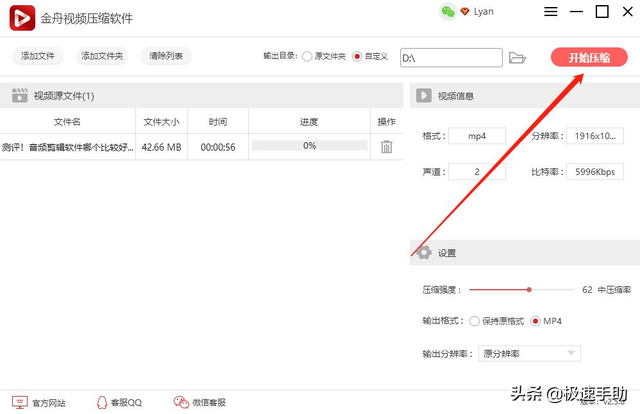This screenshot has width=640, height=414.
Task: Start compression with 开始压缩 button
Action: click(589, 57)
